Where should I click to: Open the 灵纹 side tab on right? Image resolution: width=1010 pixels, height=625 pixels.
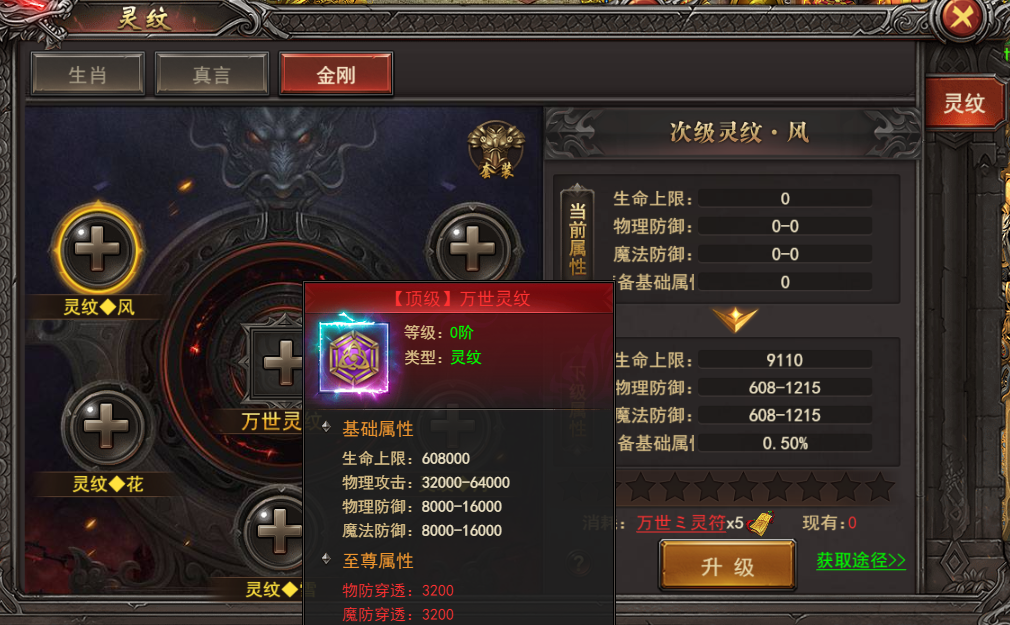tap(964, 103)
